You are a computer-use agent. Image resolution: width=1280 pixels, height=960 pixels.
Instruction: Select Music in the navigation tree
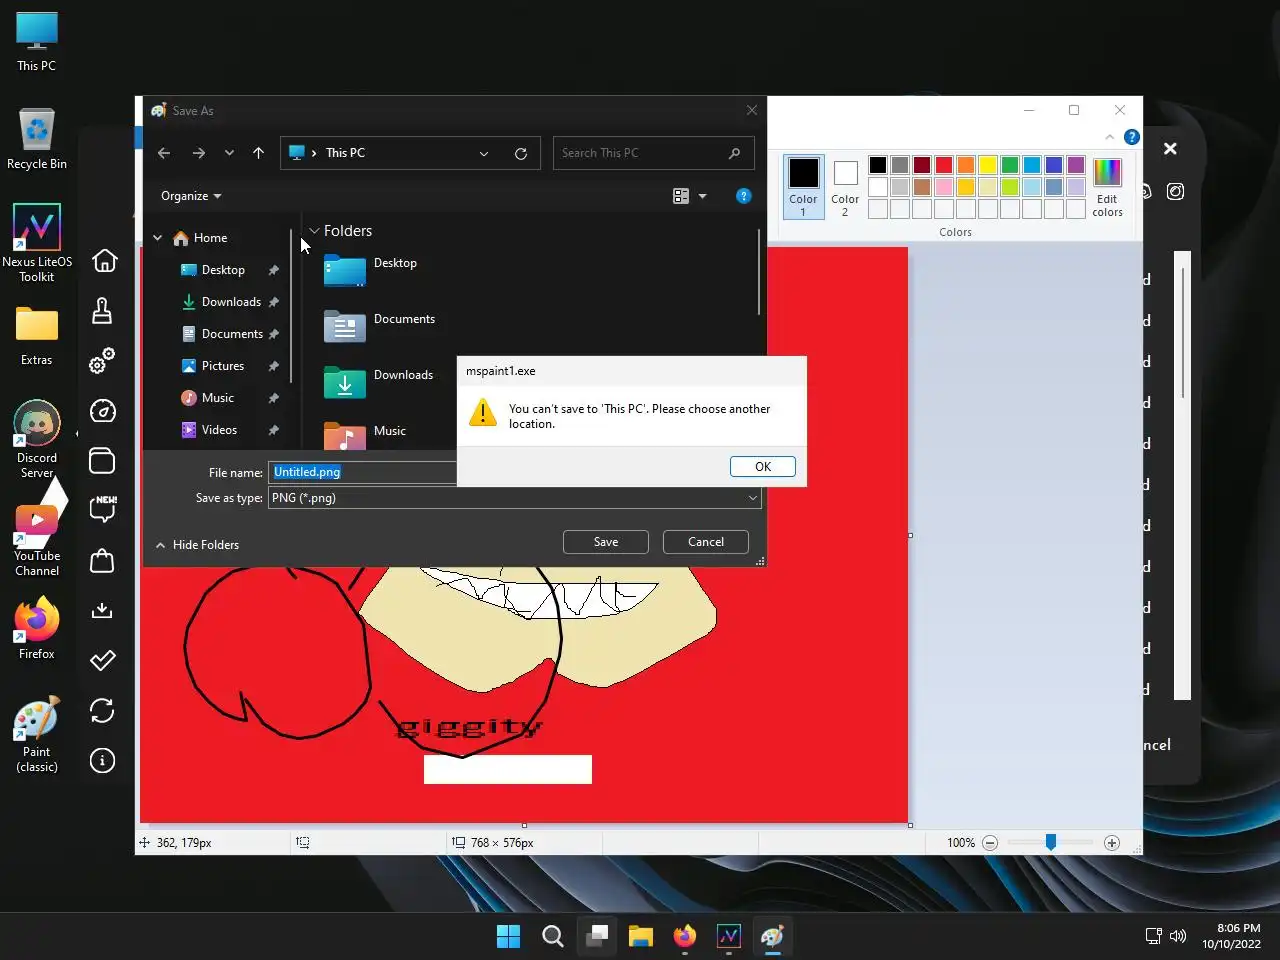tap(218, 398)
